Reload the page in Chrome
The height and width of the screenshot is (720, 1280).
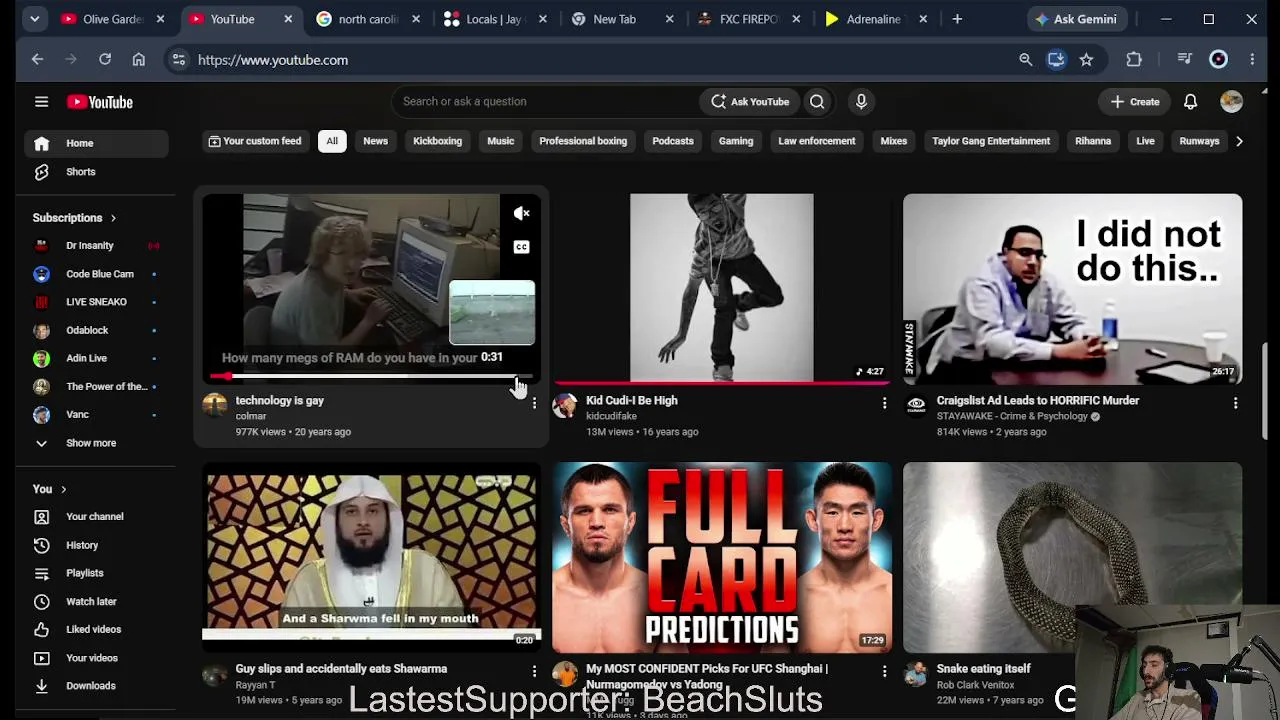pos(105,60)
